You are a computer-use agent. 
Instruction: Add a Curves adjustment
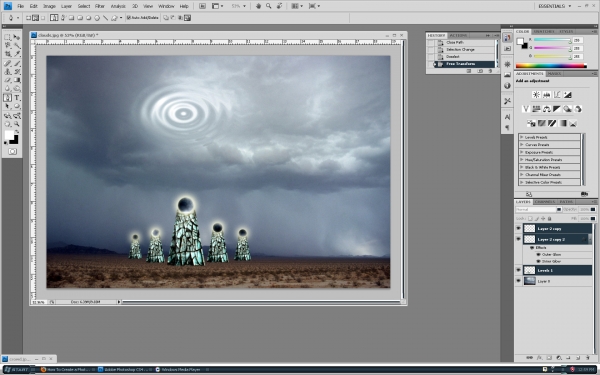tap(557, 95)
